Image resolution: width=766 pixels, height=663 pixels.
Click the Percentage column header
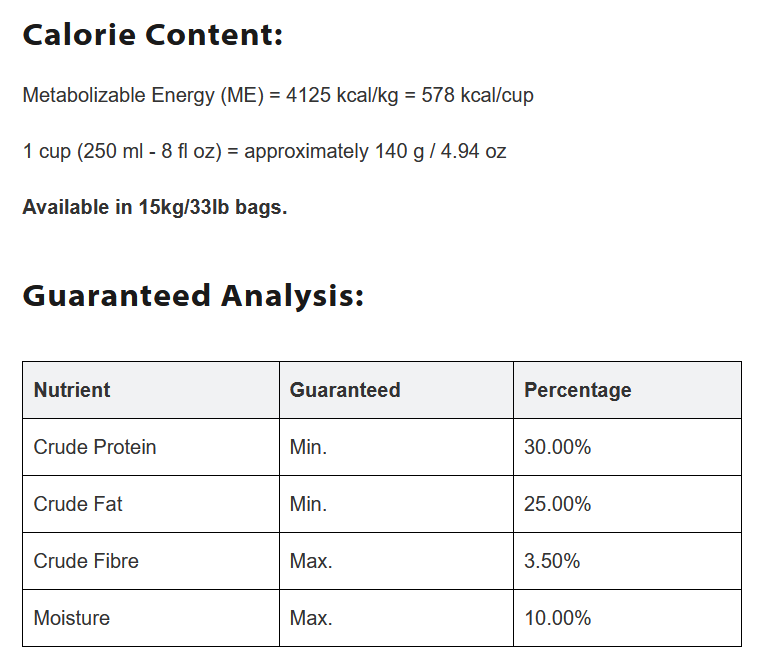pyautogui.click(x=578, y=390)
